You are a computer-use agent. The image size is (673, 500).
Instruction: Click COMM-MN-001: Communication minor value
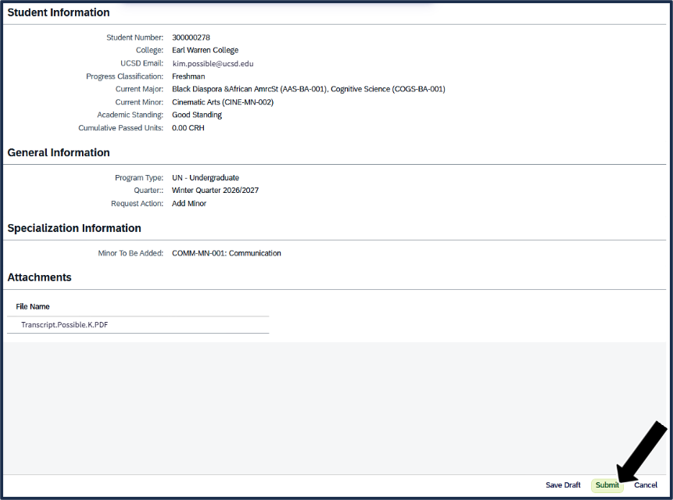[227, 253]
